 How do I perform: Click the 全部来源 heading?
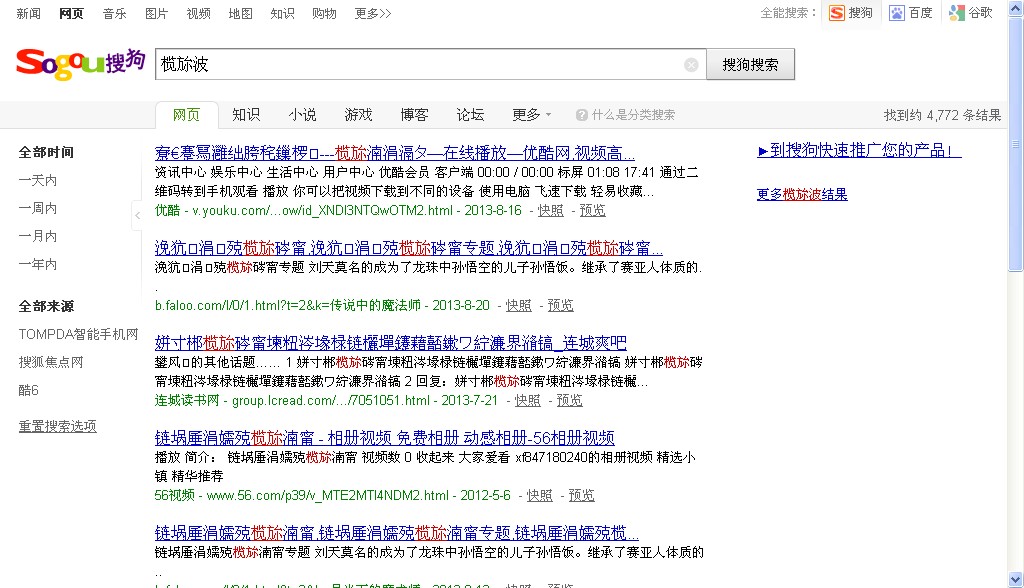(x=46, y=306)
